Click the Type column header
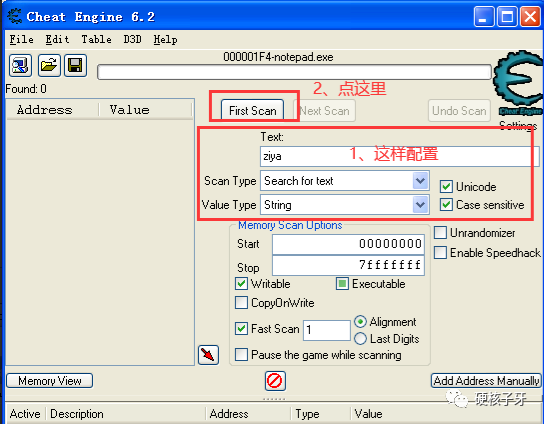The height and width of the screenshot is (424, 544). (x=321, y=414)
